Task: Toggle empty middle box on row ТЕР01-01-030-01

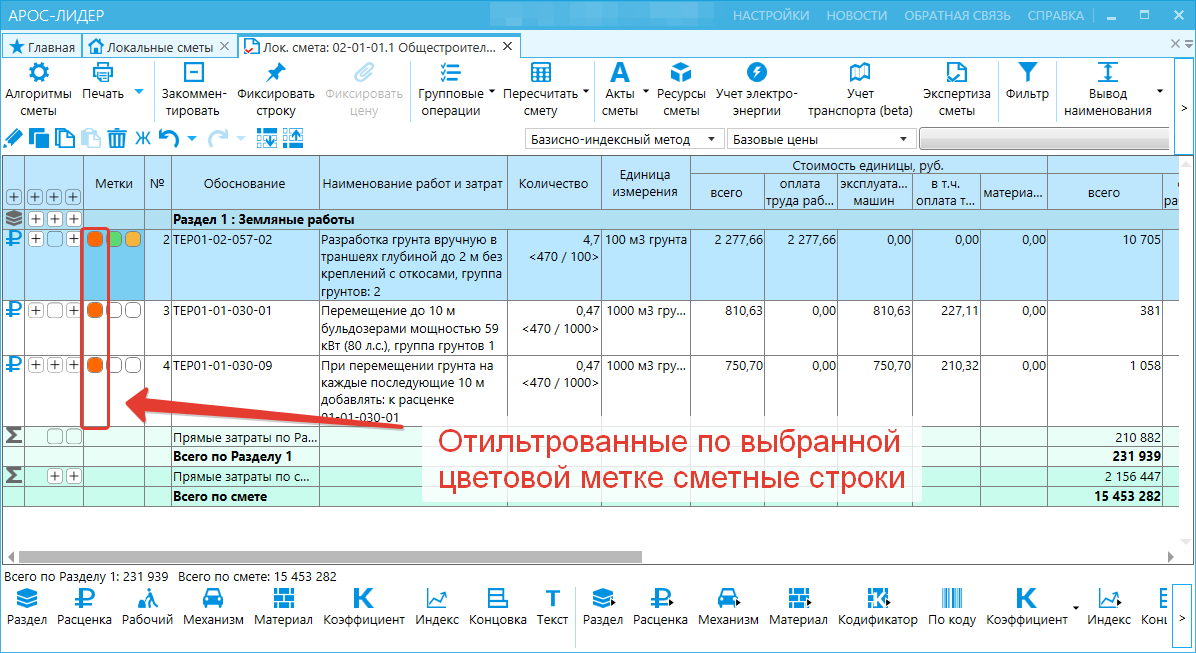Action: (x=55, y=310)
